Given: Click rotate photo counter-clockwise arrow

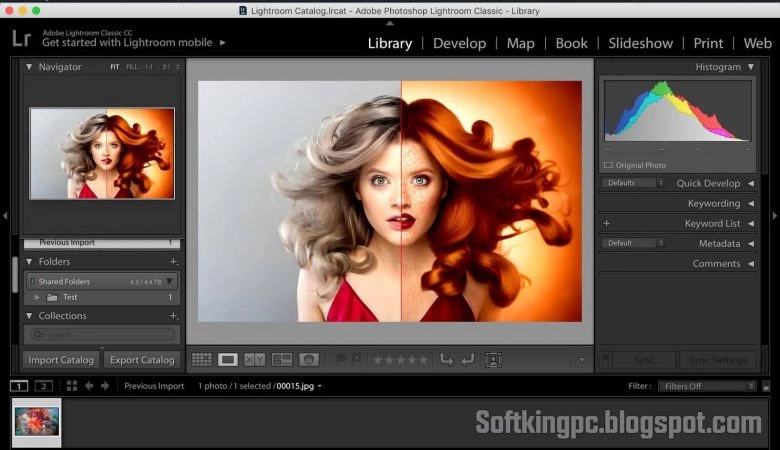Looking at the screenshot, I should 447,359.
